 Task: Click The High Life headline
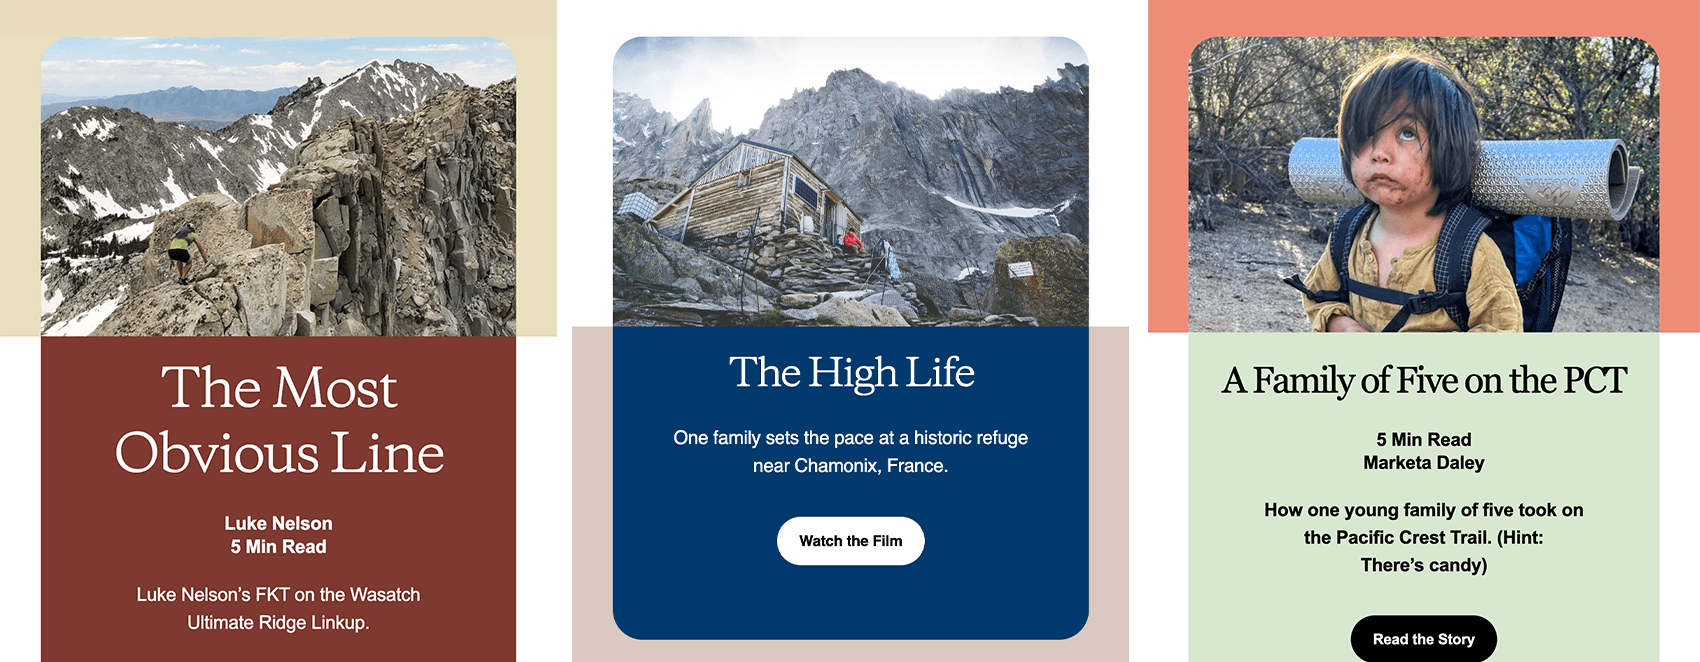click(851, 373)
